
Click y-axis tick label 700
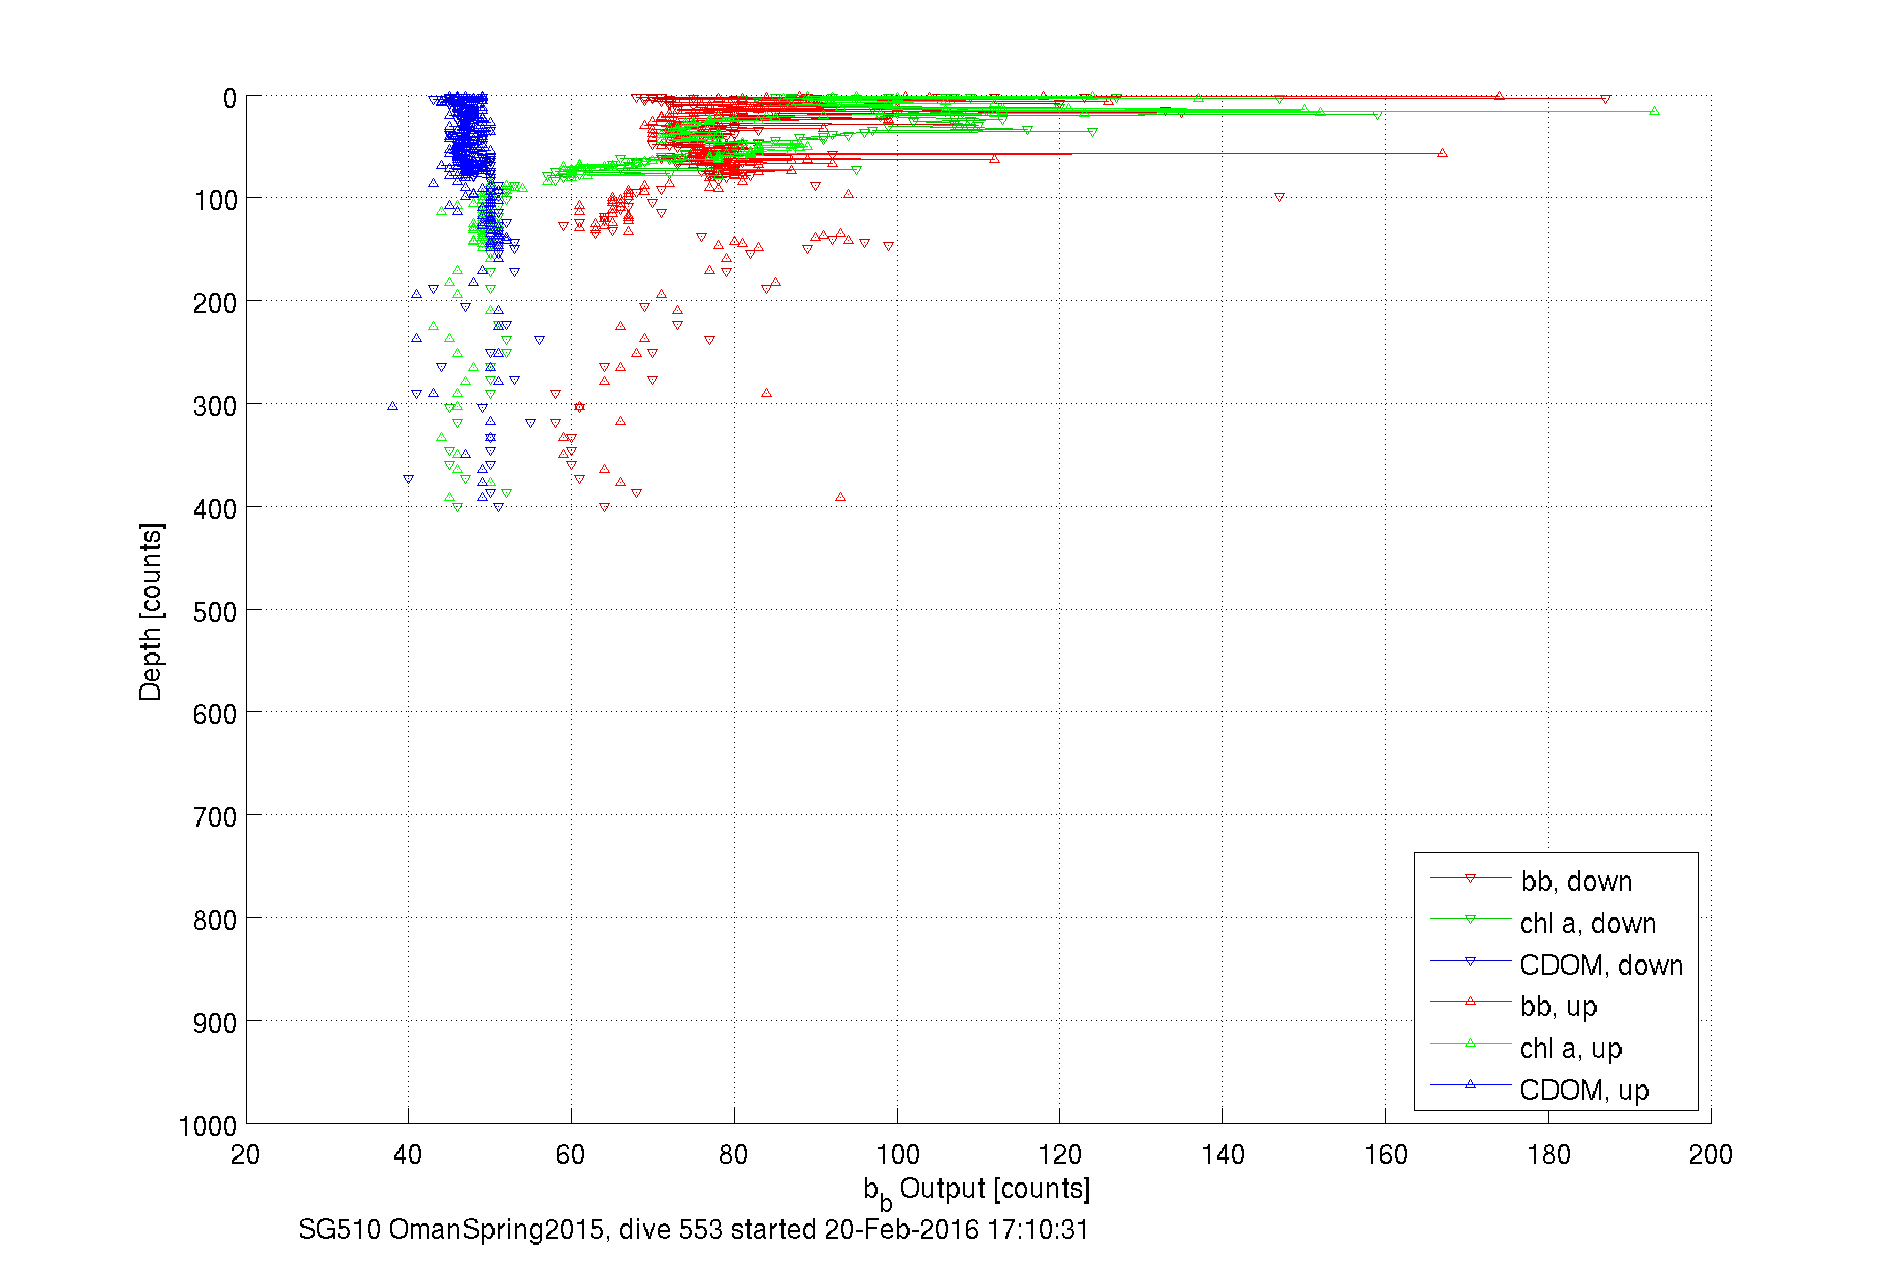[x=215, y=817]
